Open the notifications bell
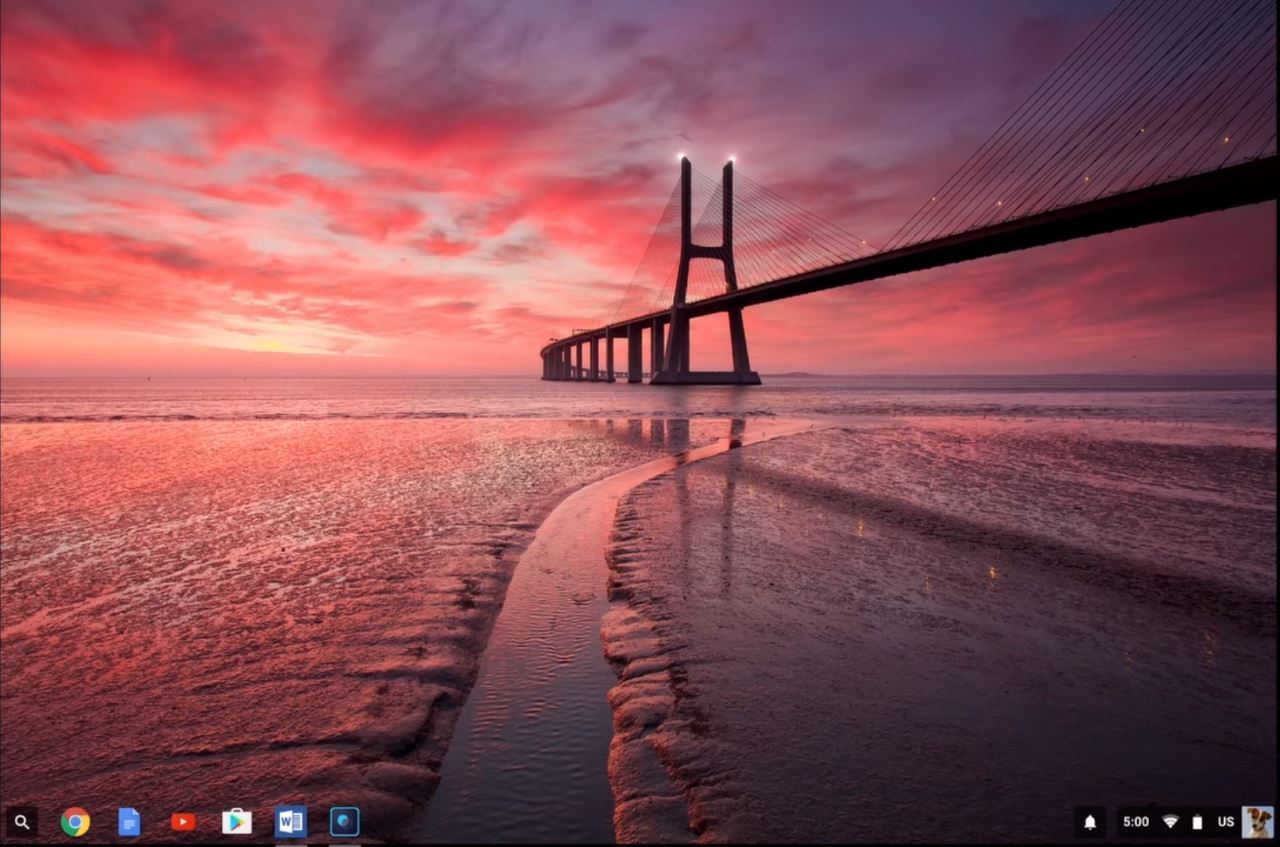Viewport: 1280px width, 847px height. point(1090,822)
